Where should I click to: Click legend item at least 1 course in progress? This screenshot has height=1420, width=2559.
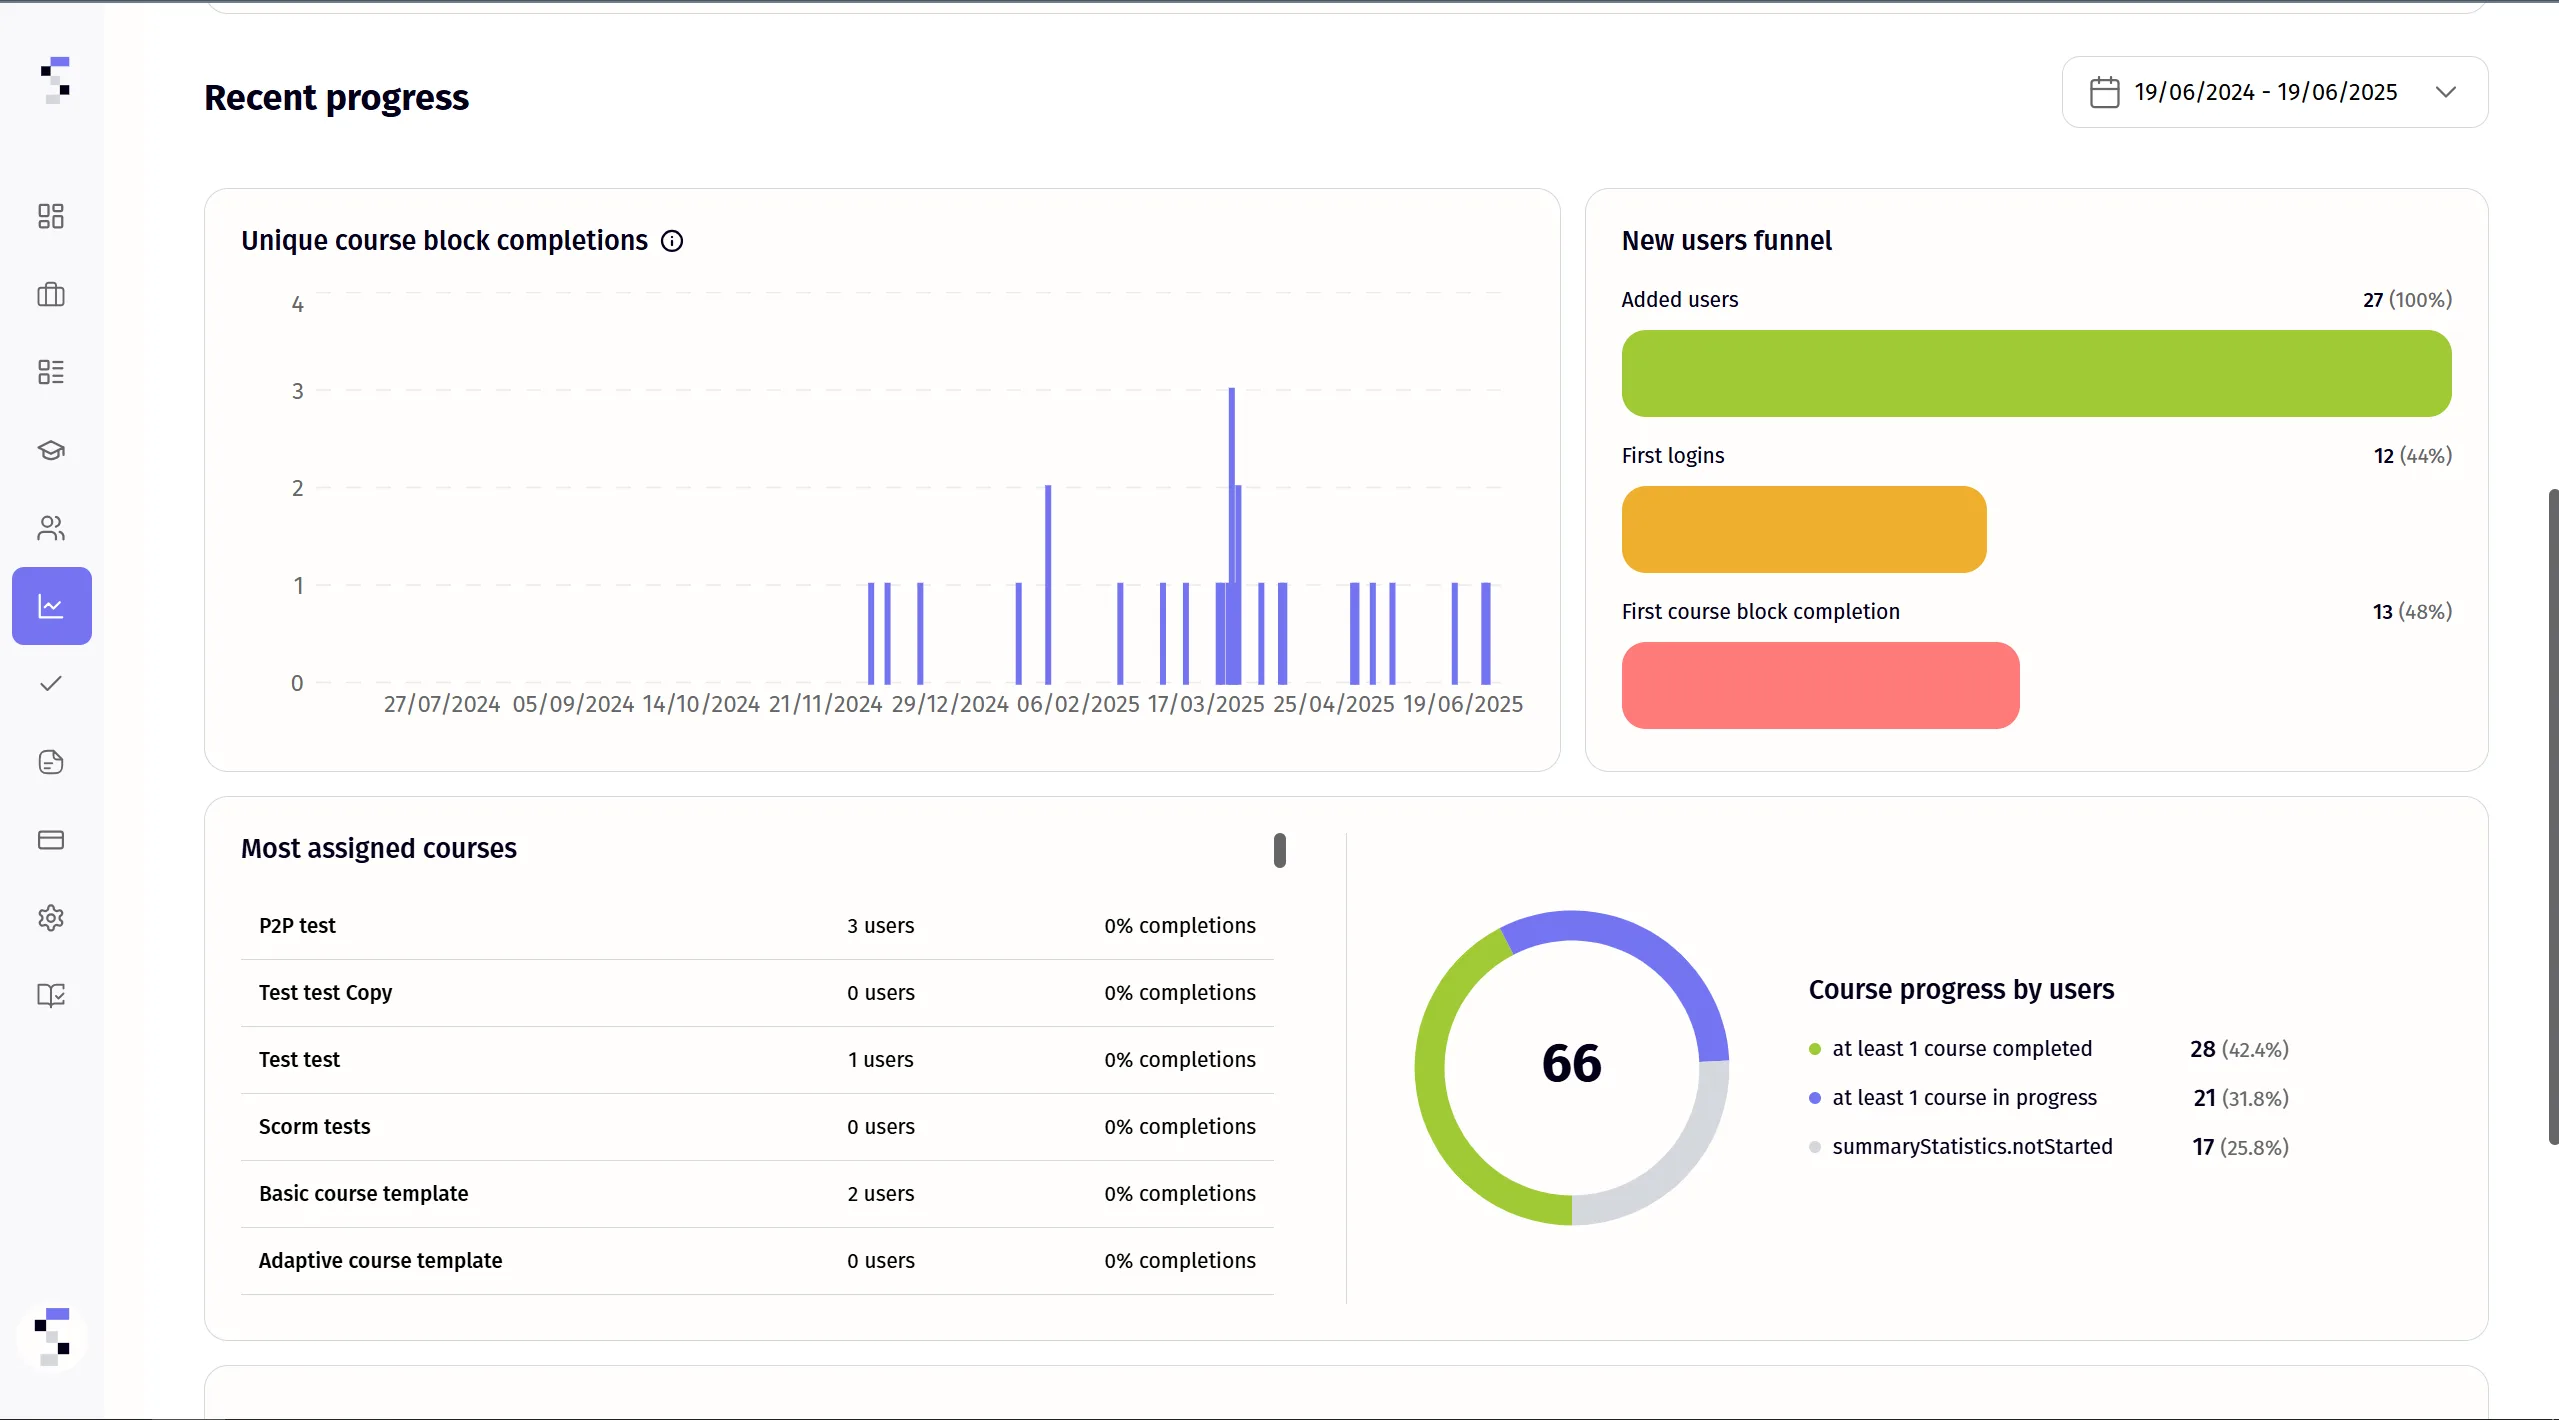pos(1964,1098)
